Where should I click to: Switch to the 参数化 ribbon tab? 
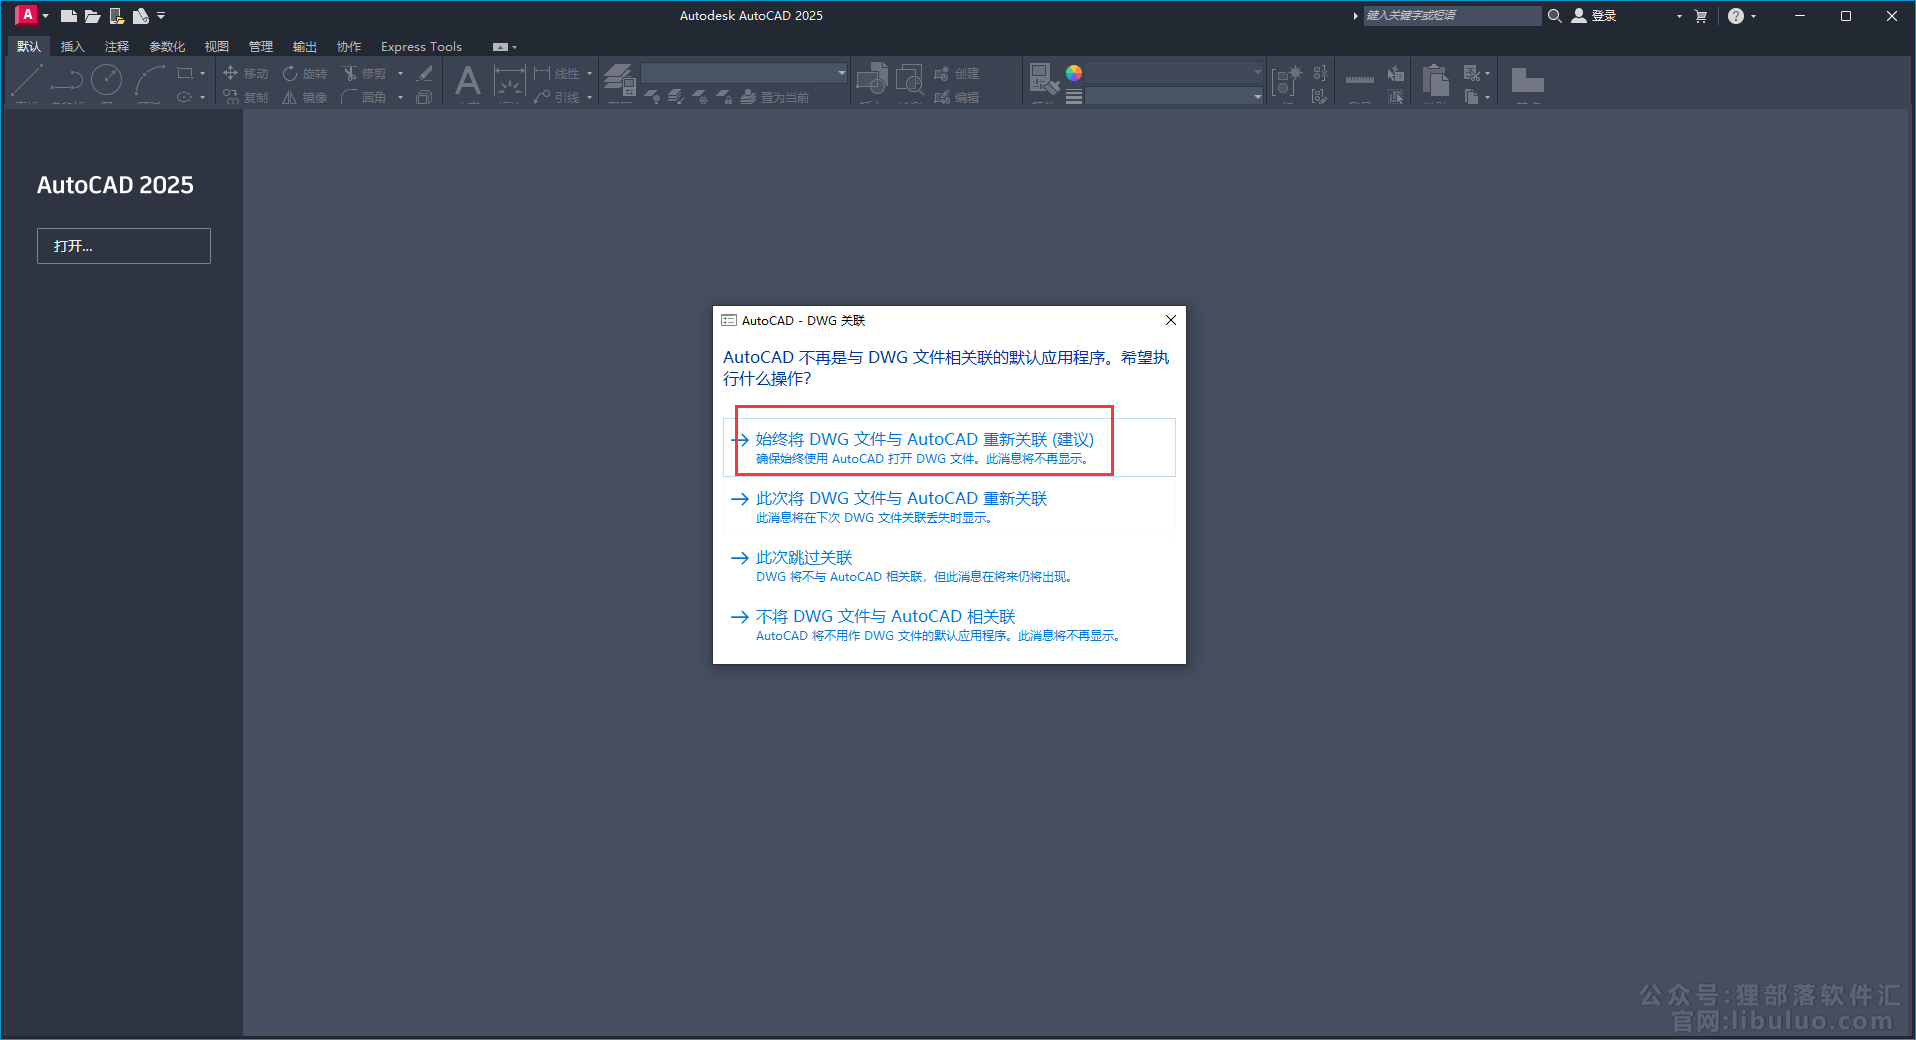pyautogui.click(x=167, y=46)
